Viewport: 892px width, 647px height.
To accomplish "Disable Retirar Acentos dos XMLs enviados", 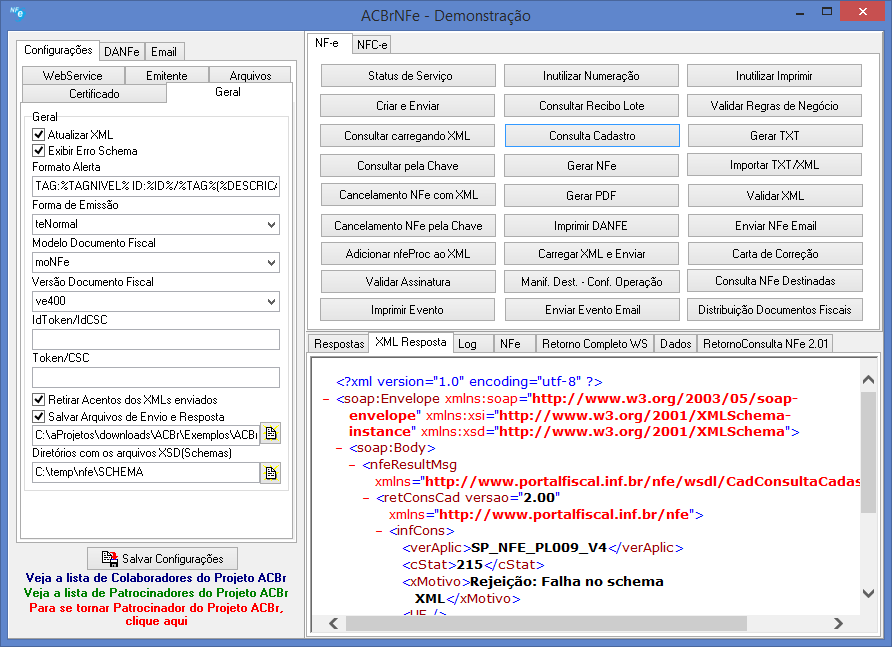I will tap(39, 399).
